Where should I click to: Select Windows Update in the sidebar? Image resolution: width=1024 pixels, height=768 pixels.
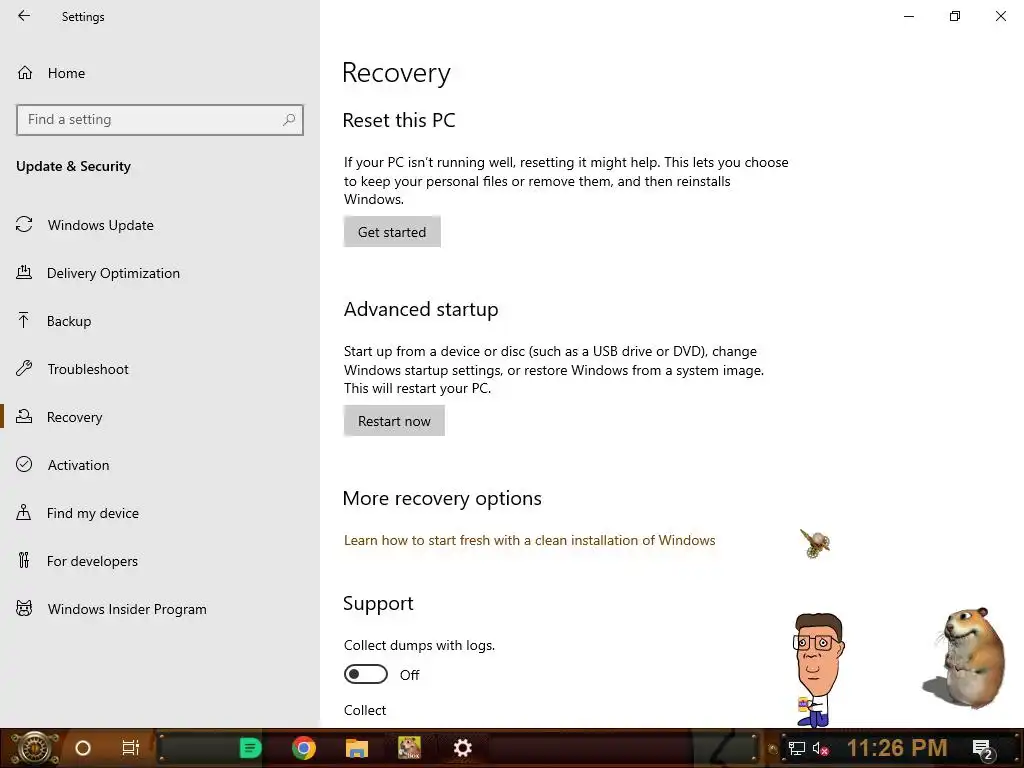coord(101,225)
